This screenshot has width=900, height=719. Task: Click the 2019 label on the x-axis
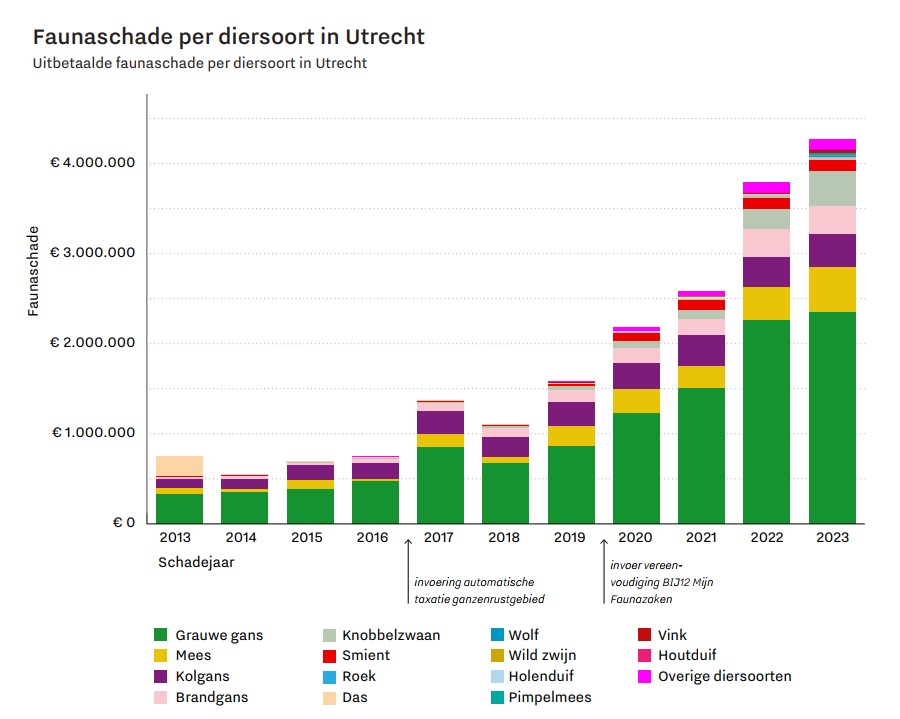570,537
